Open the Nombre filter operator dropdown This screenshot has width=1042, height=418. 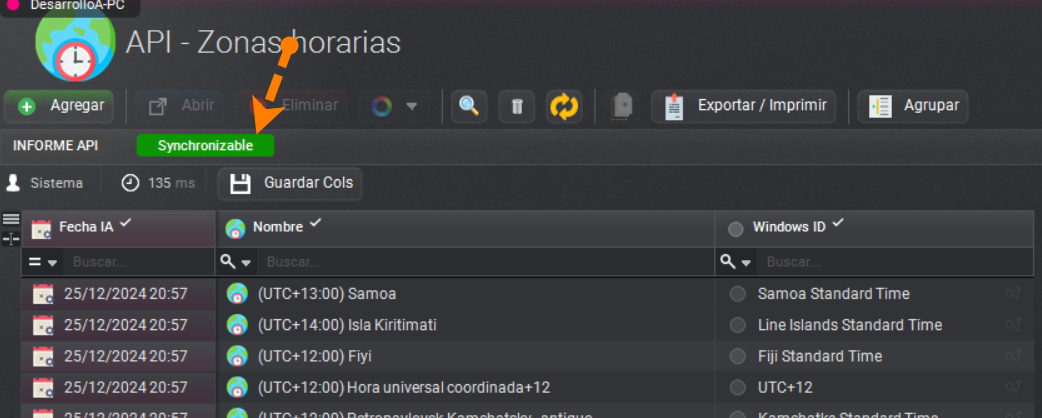tap(236, 262)
